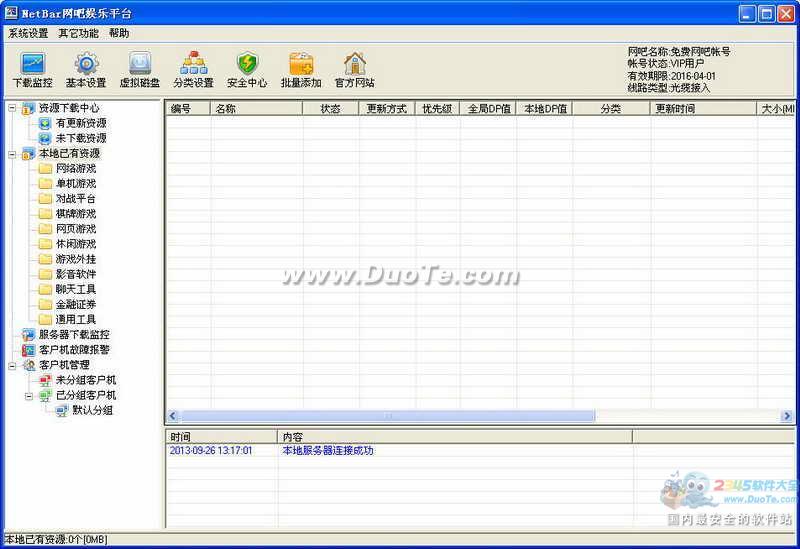
Task: Select the 聊天工具 tree item
Action: [x=76, y=289]
